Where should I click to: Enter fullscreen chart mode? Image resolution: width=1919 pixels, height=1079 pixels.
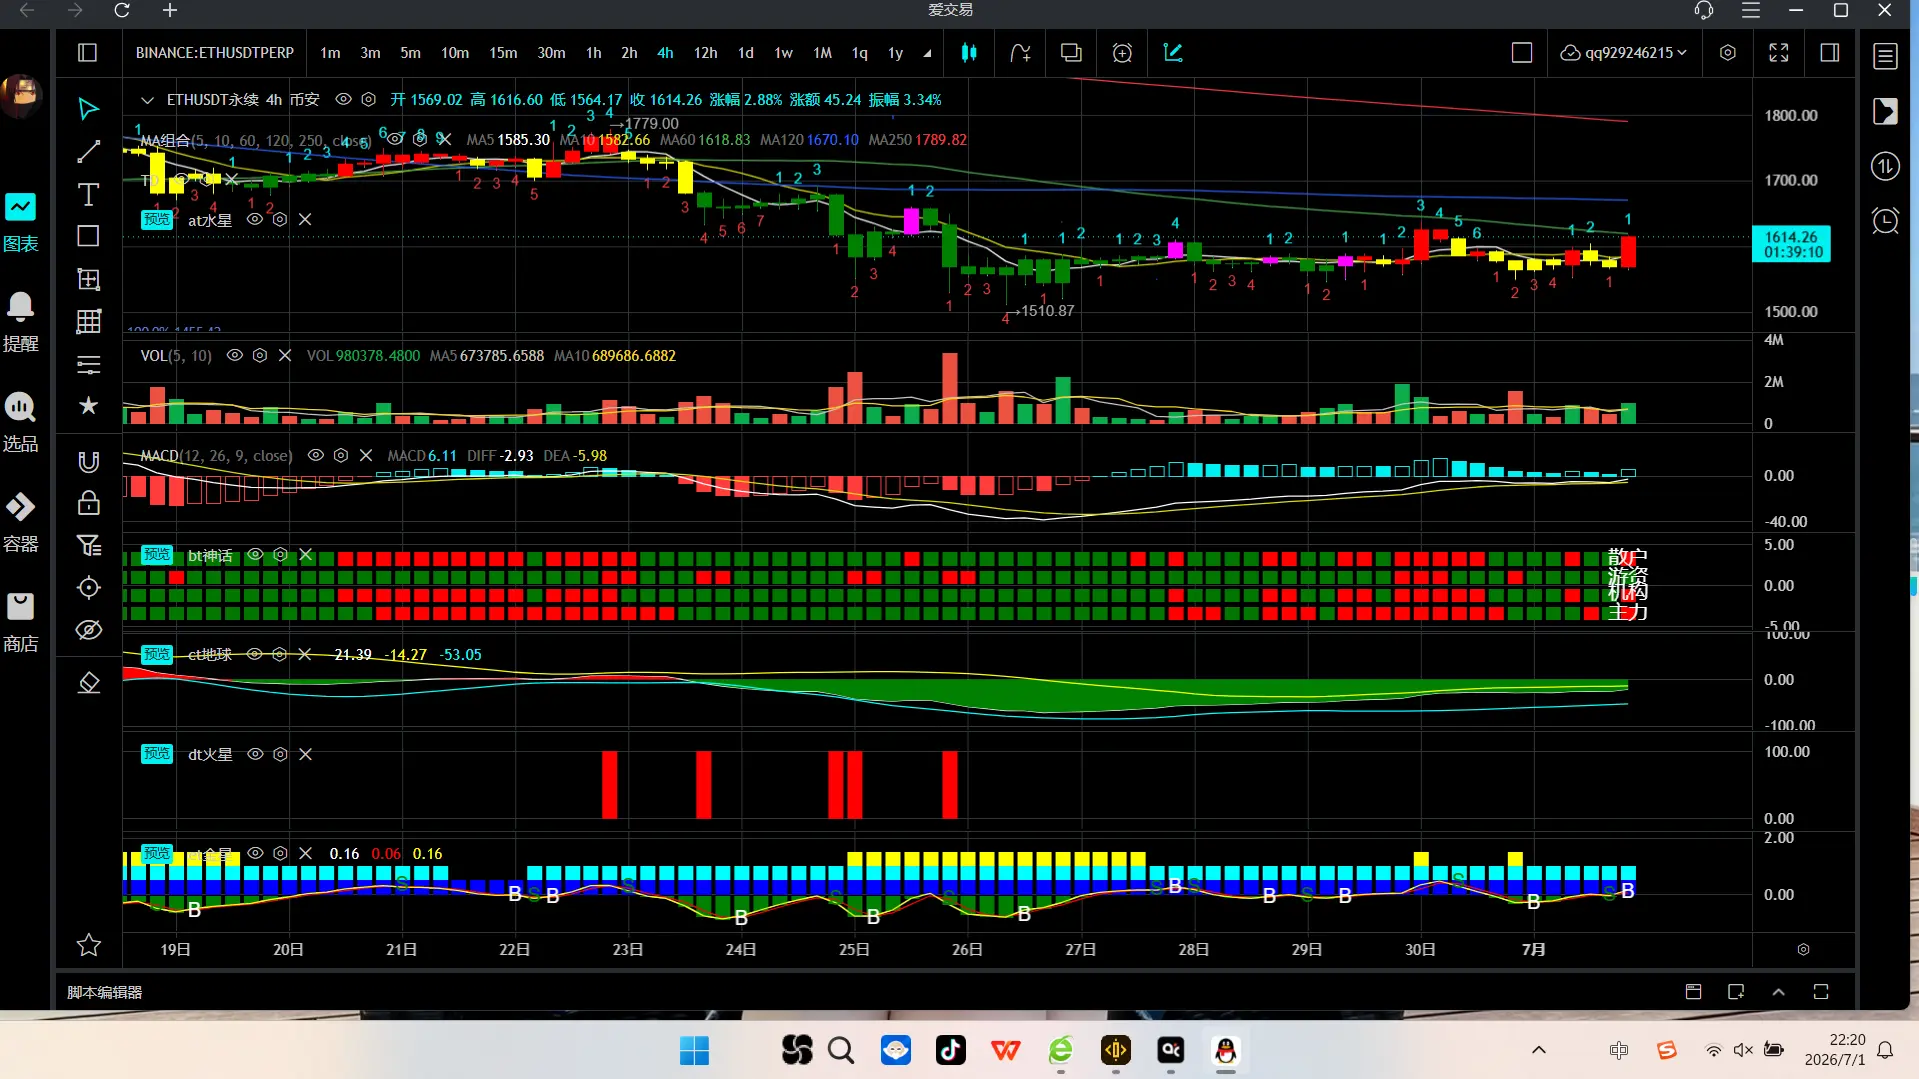click(x=1779, y=53)
